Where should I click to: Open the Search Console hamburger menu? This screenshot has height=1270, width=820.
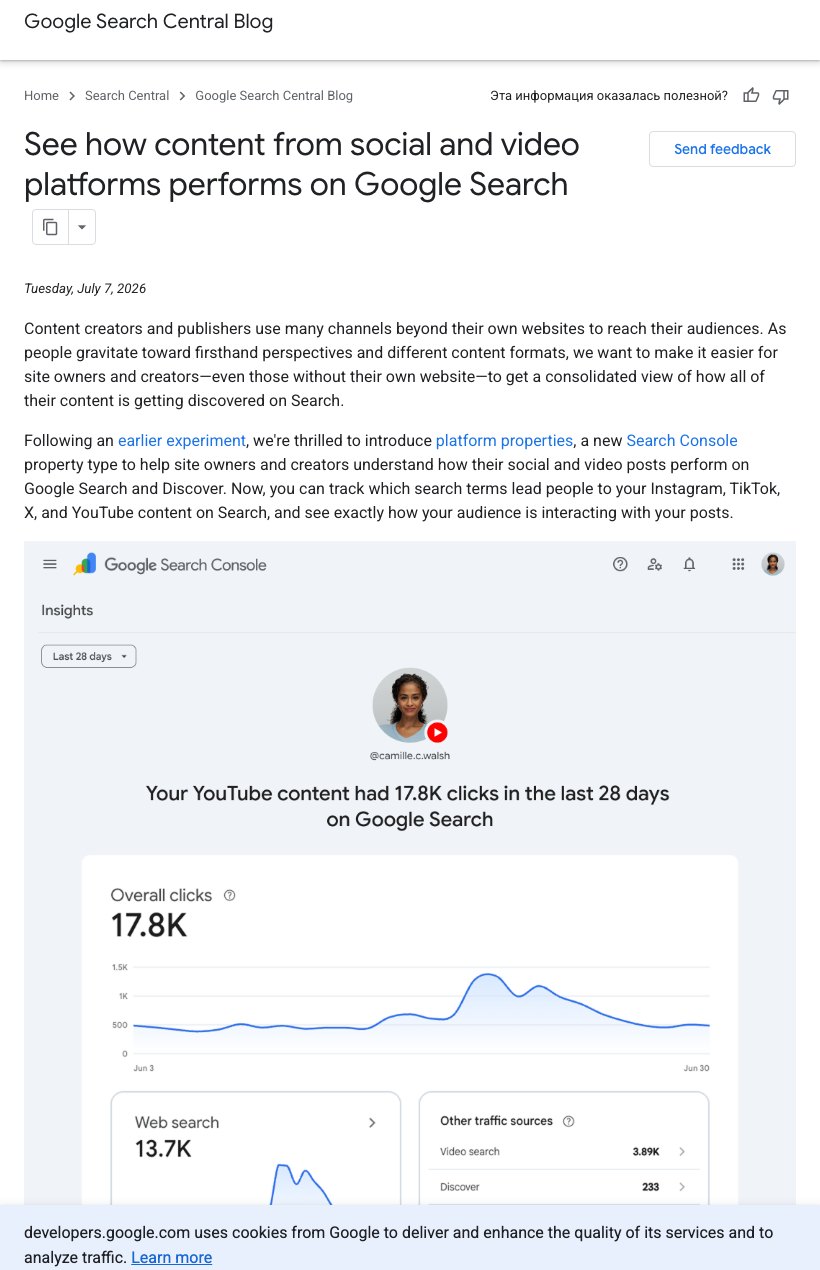tap(50, 564)
